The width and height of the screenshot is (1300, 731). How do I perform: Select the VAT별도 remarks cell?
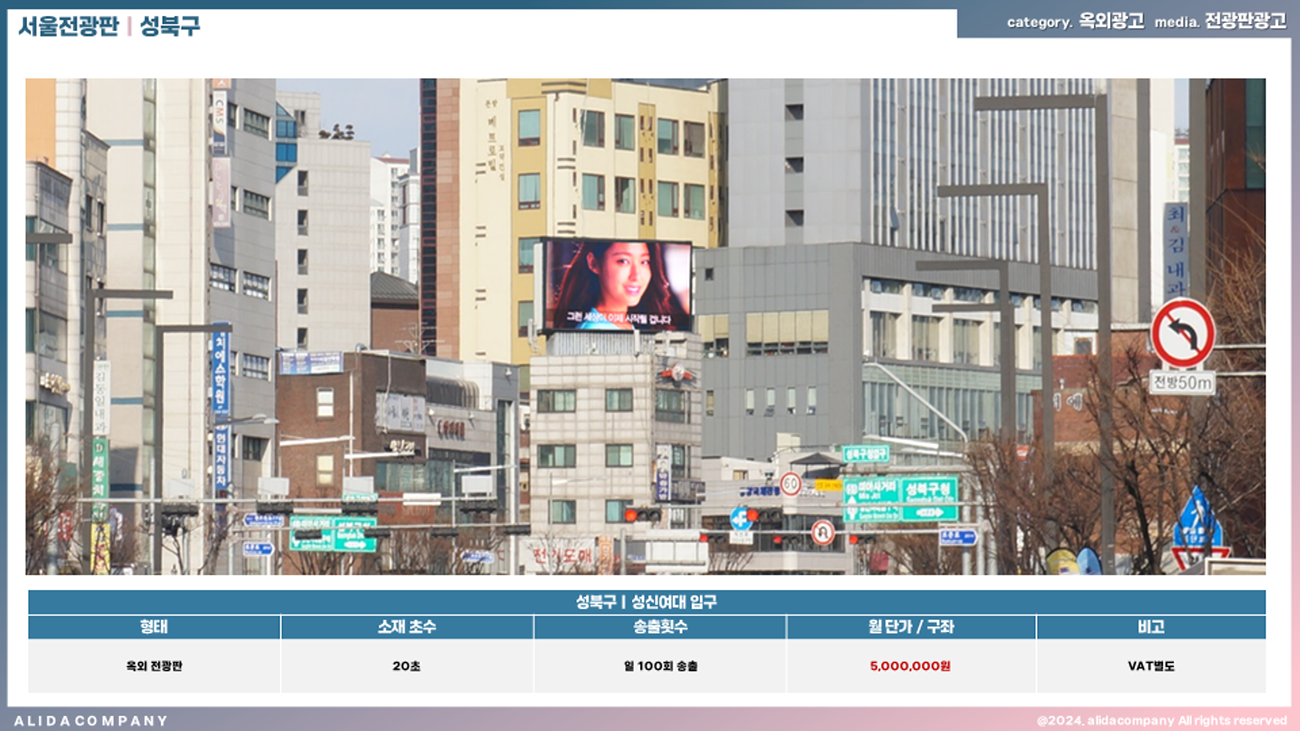[x=1150, y=665]
